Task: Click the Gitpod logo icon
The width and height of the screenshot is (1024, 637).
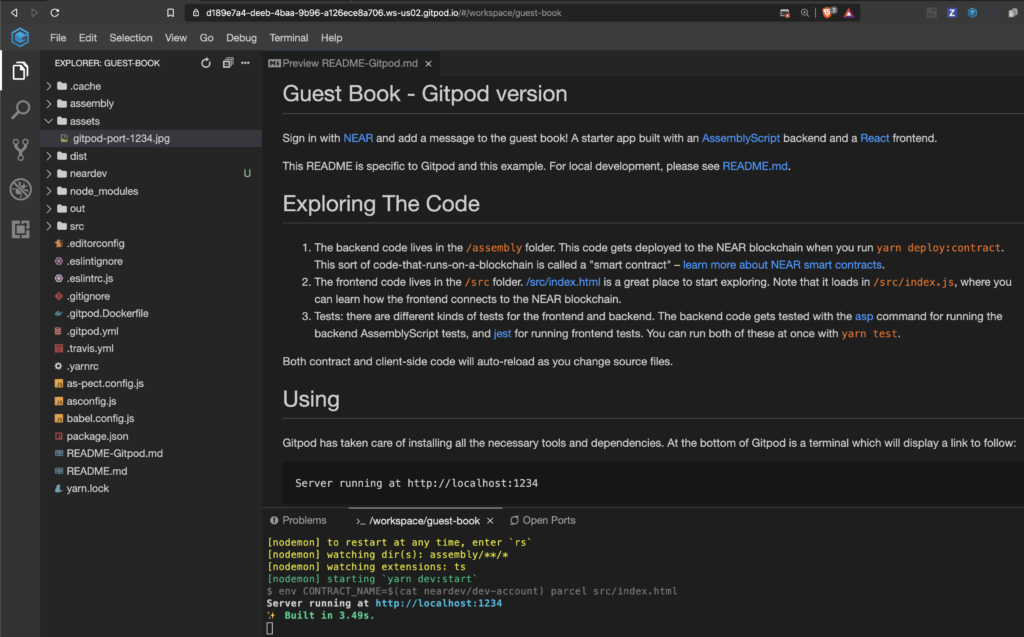Action: [20, 37]
